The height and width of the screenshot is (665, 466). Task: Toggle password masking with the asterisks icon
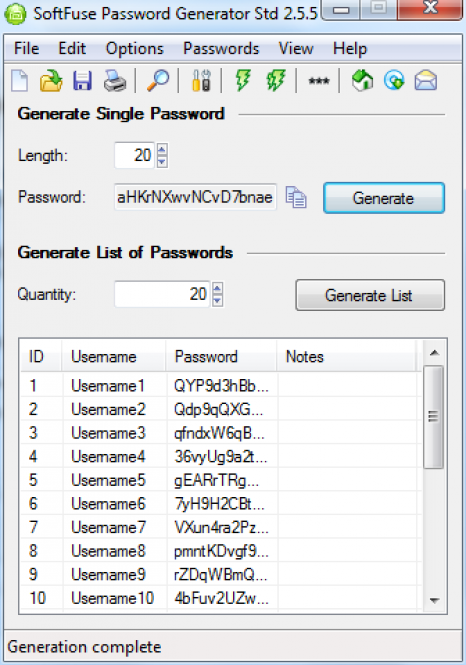click(318, 81)
